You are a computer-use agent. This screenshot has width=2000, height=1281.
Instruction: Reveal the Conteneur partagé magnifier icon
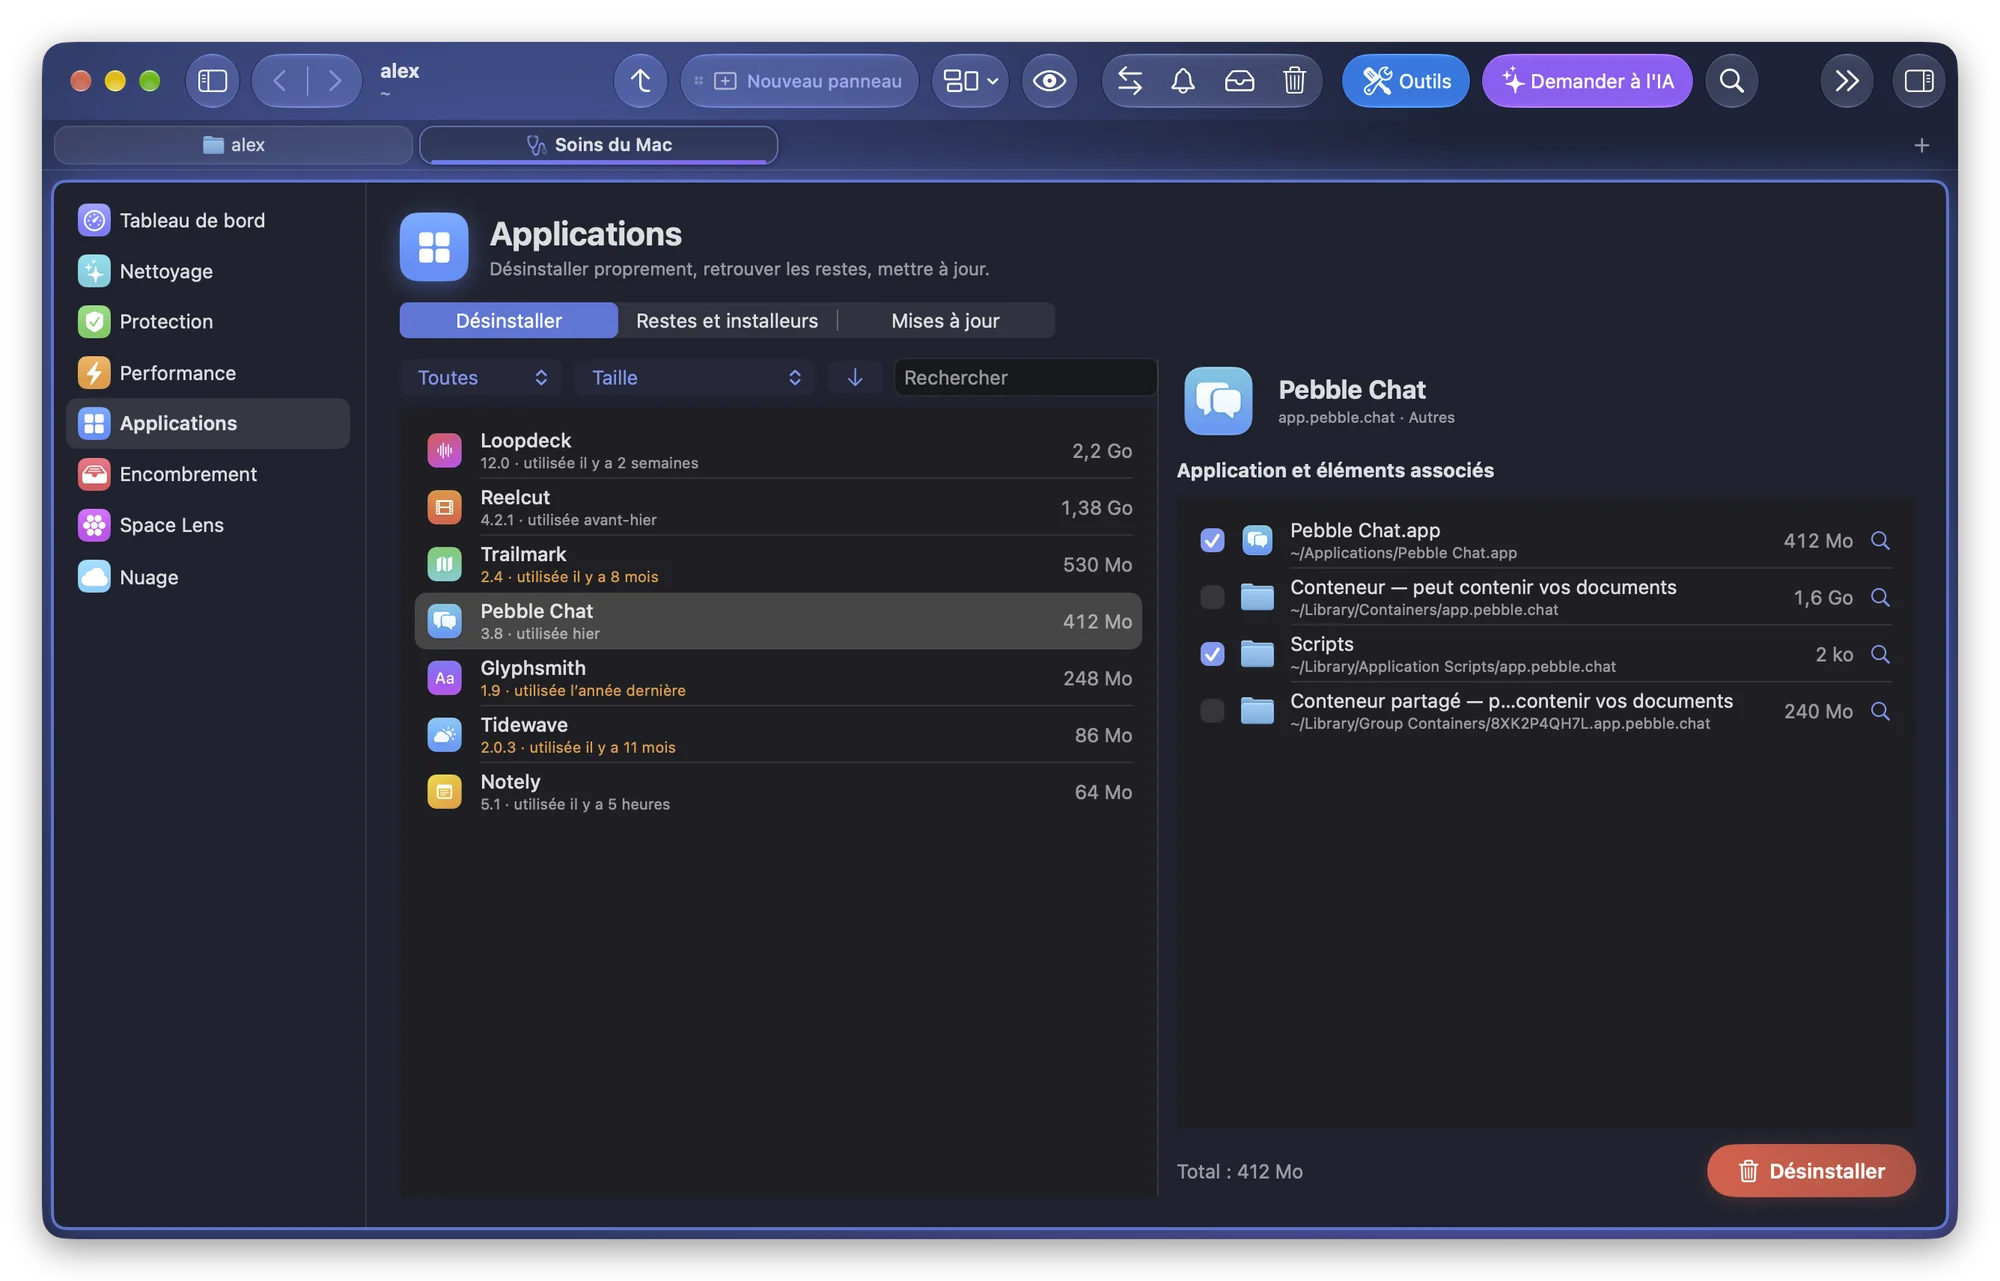pyautogui.click(x=1880, y=712)
